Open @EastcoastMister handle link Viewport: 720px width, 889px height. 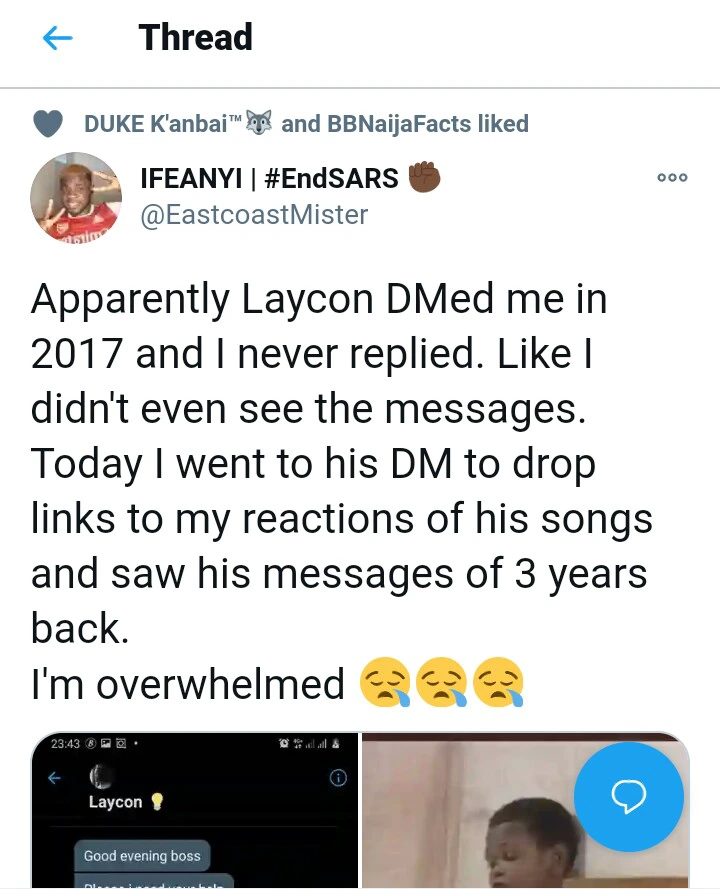point(254,214)
